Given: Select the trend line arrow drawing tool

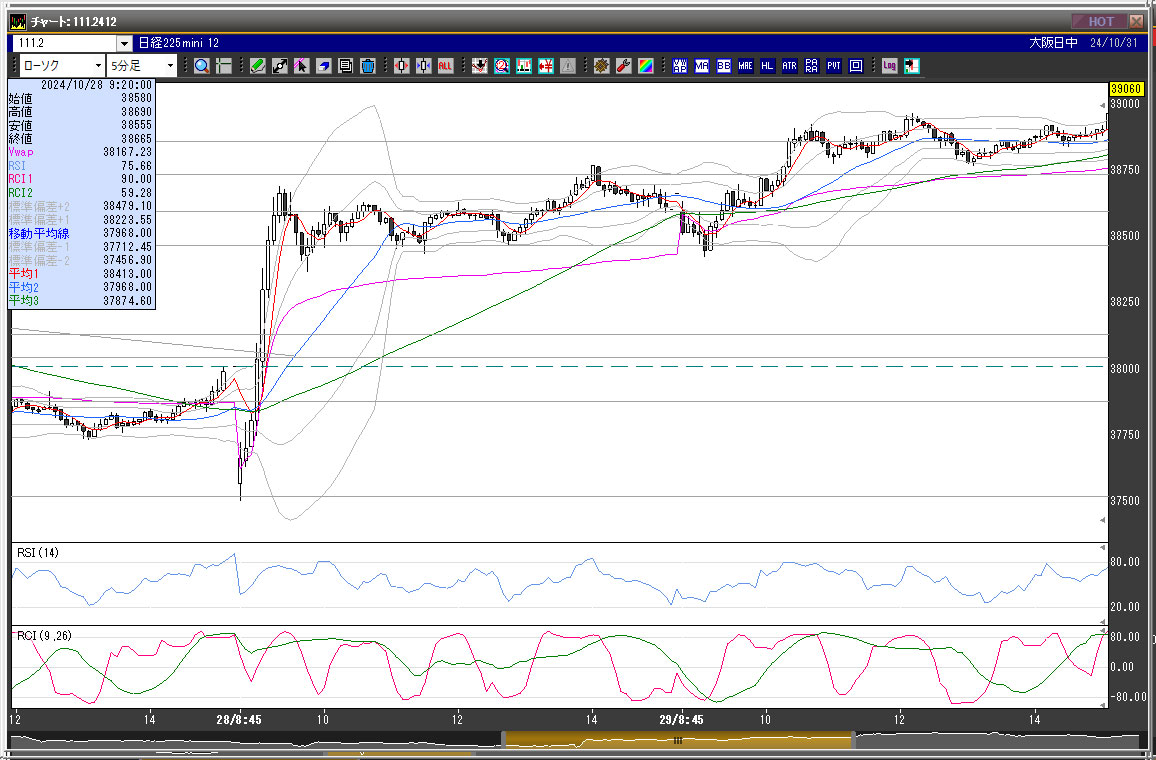Looking at the screenshot, I should [279, 66].
